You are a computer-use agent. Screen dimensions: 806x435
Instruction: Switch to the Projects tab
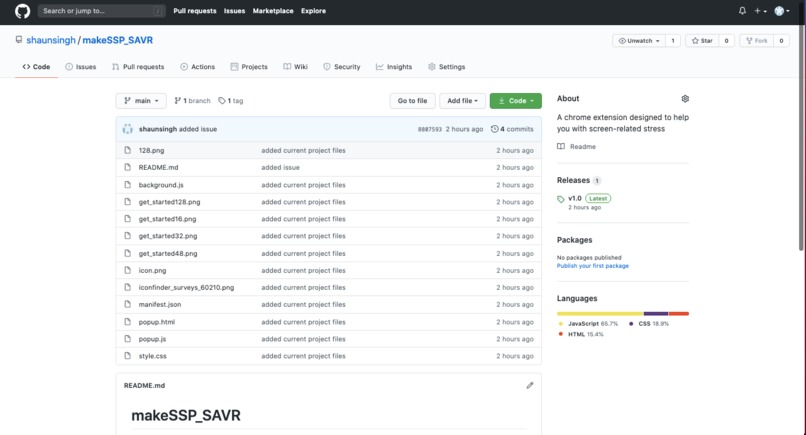tap(249, 67)
